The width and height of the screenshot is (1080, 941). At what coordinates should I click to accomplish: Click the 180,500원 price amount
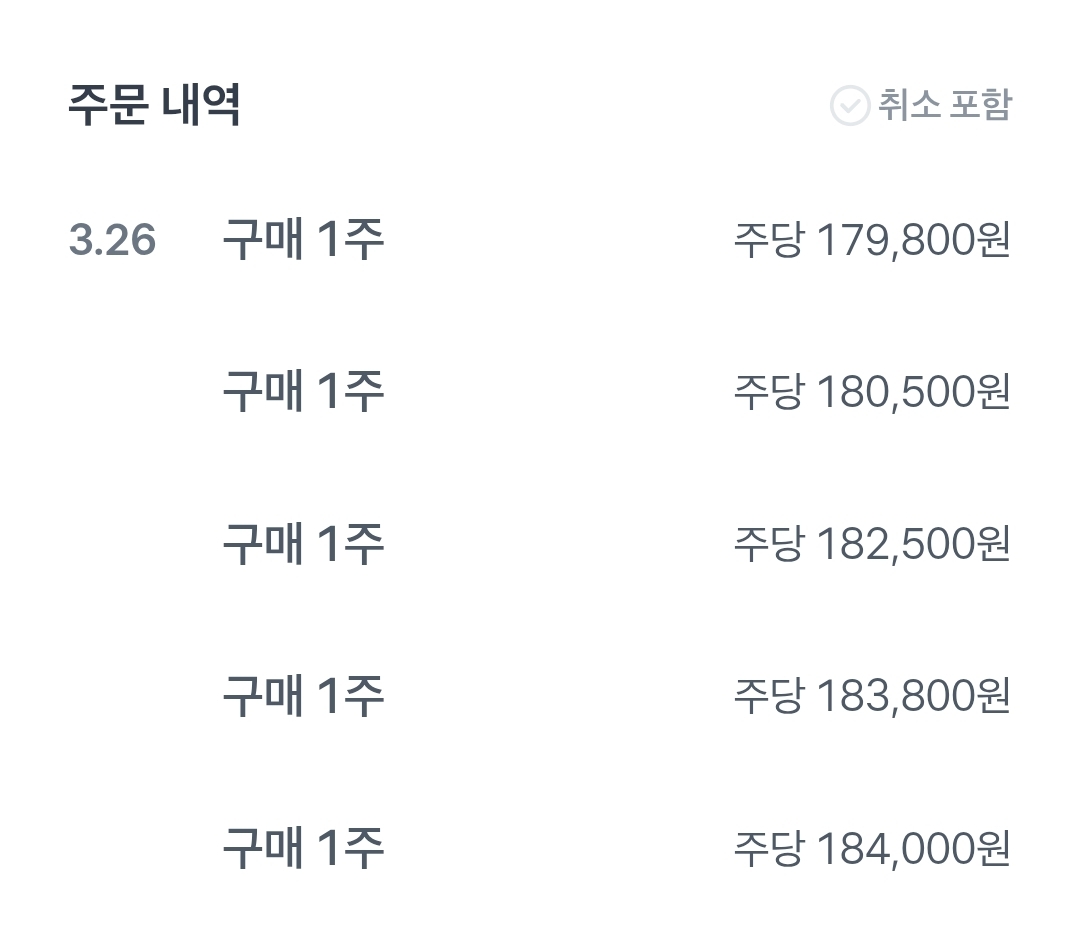913,392
